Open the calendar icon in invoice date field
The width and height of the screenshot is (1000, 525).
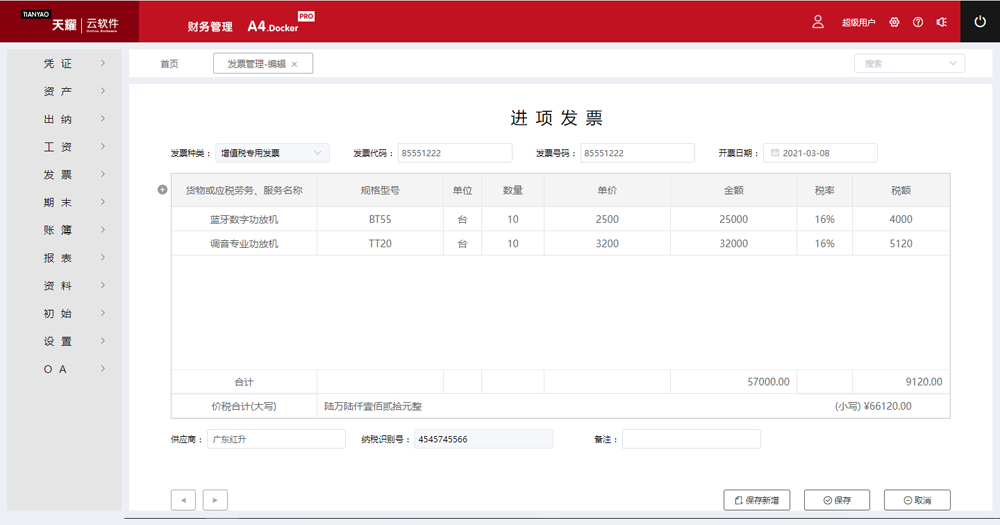click(773, 153)
